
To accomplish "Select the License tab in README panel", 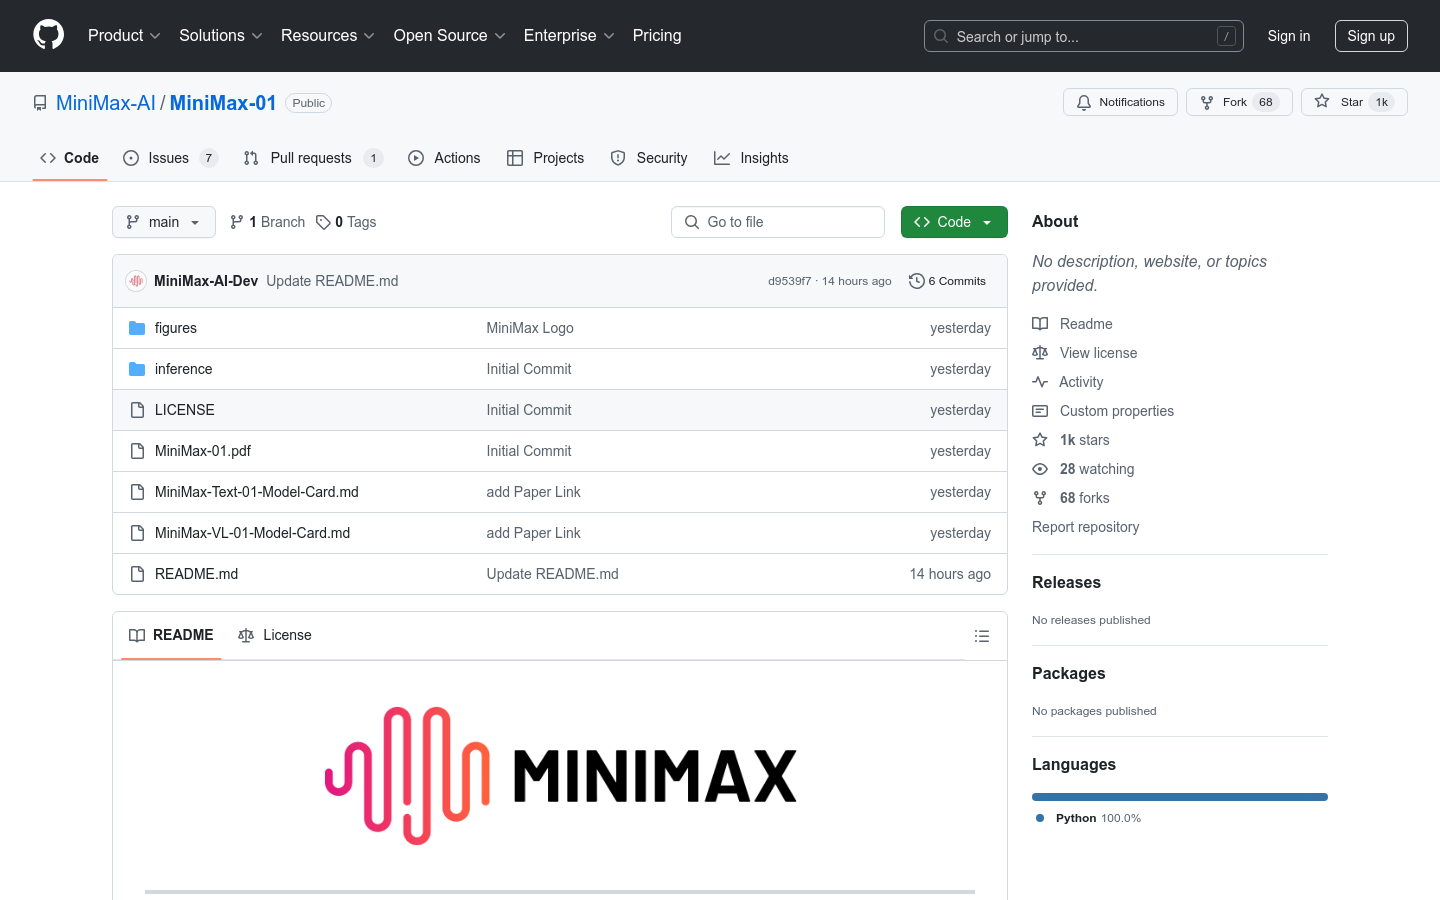I will click(275, 635).
